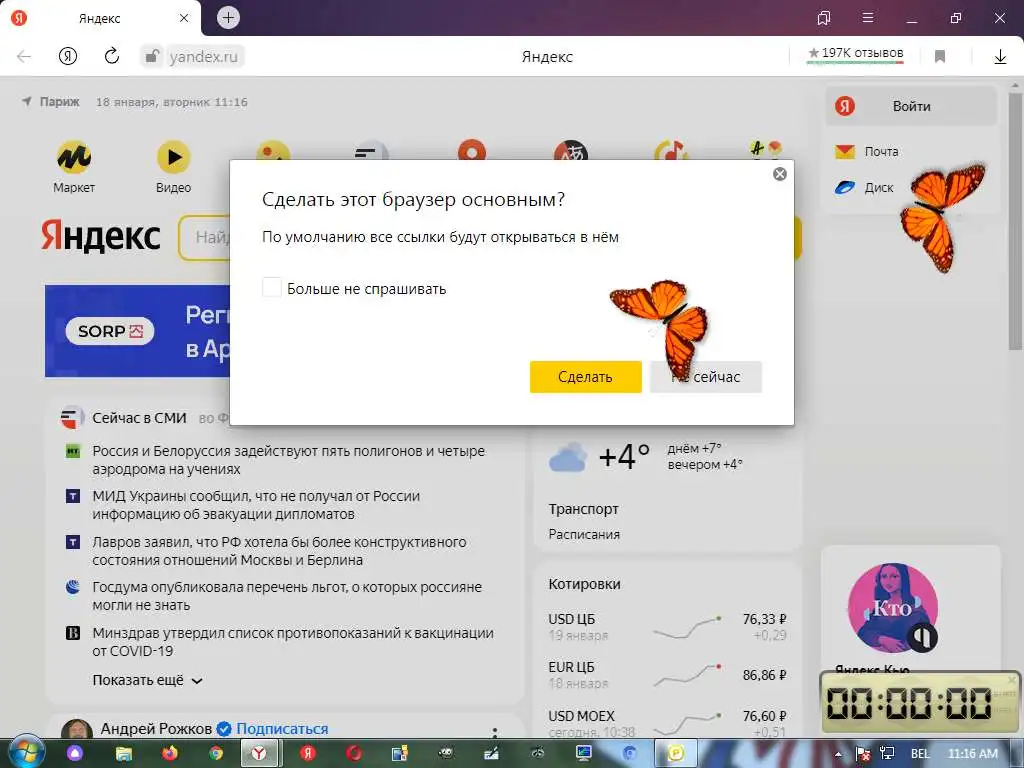Viewport: 1024px width, 768px height.
Task: Open the Госдума перечень льгот headline
Action: [x=287, y=596]
